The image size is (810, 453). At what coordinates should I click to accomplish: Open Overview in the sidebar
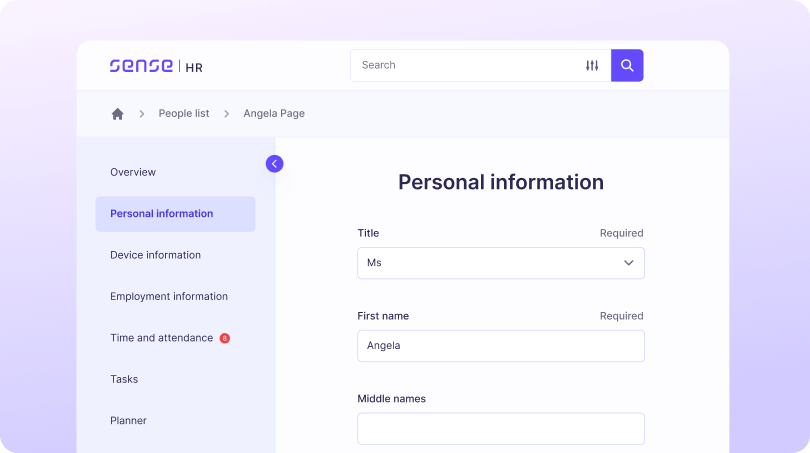(x=133, y=172)
